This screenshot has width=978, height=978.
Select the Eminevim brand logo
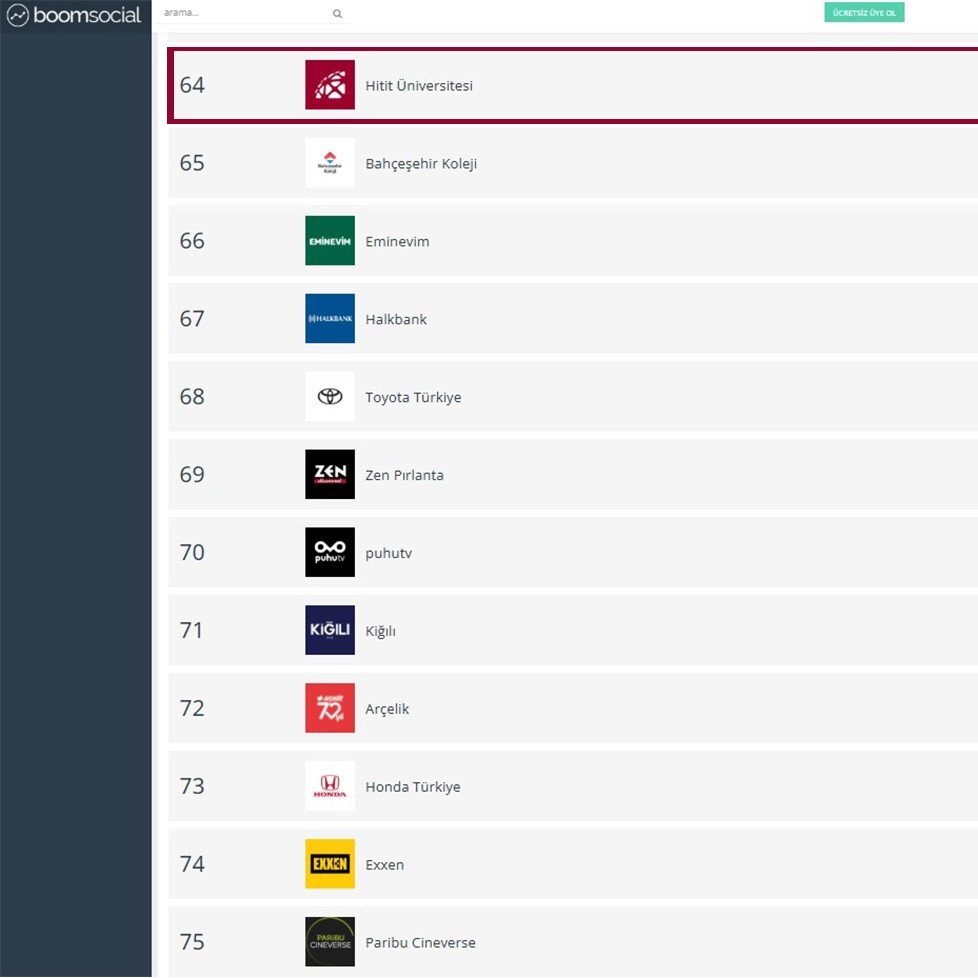click(x=329, y=241)
